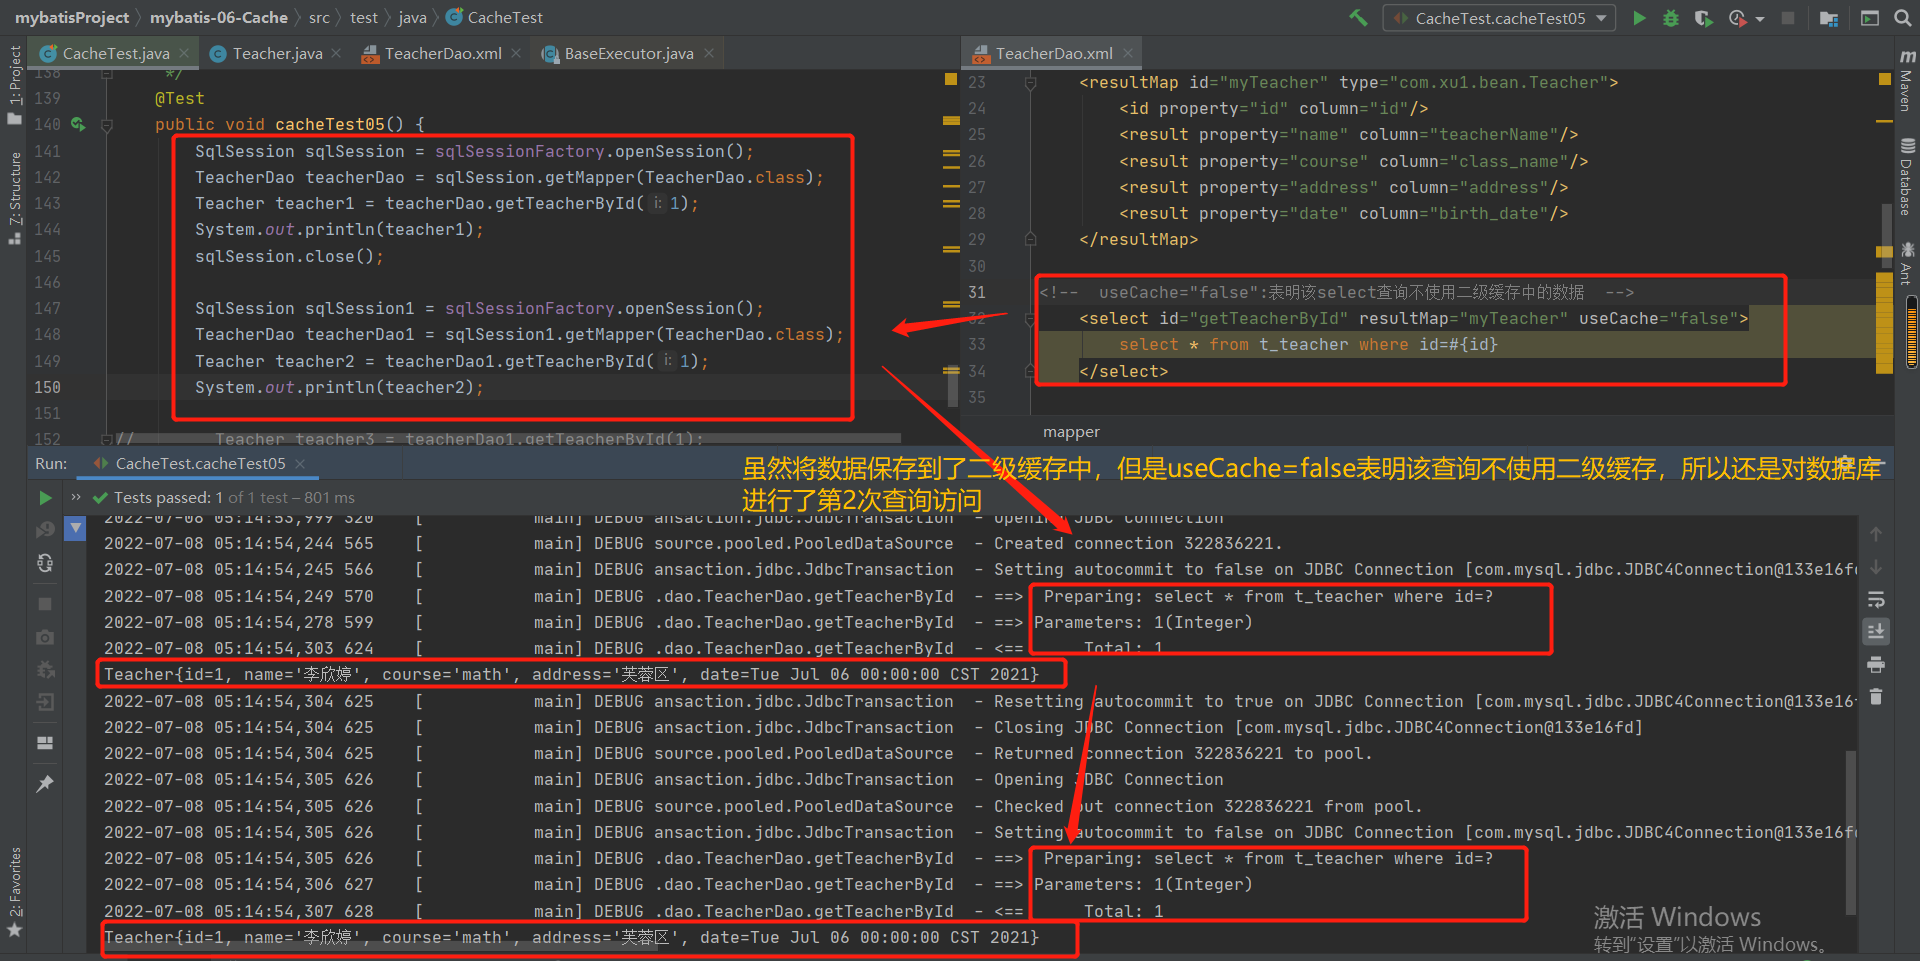Collapse the resultMap fold marker at line 23
Viewport: 1920px width, 961px height.
(1030, 83)
